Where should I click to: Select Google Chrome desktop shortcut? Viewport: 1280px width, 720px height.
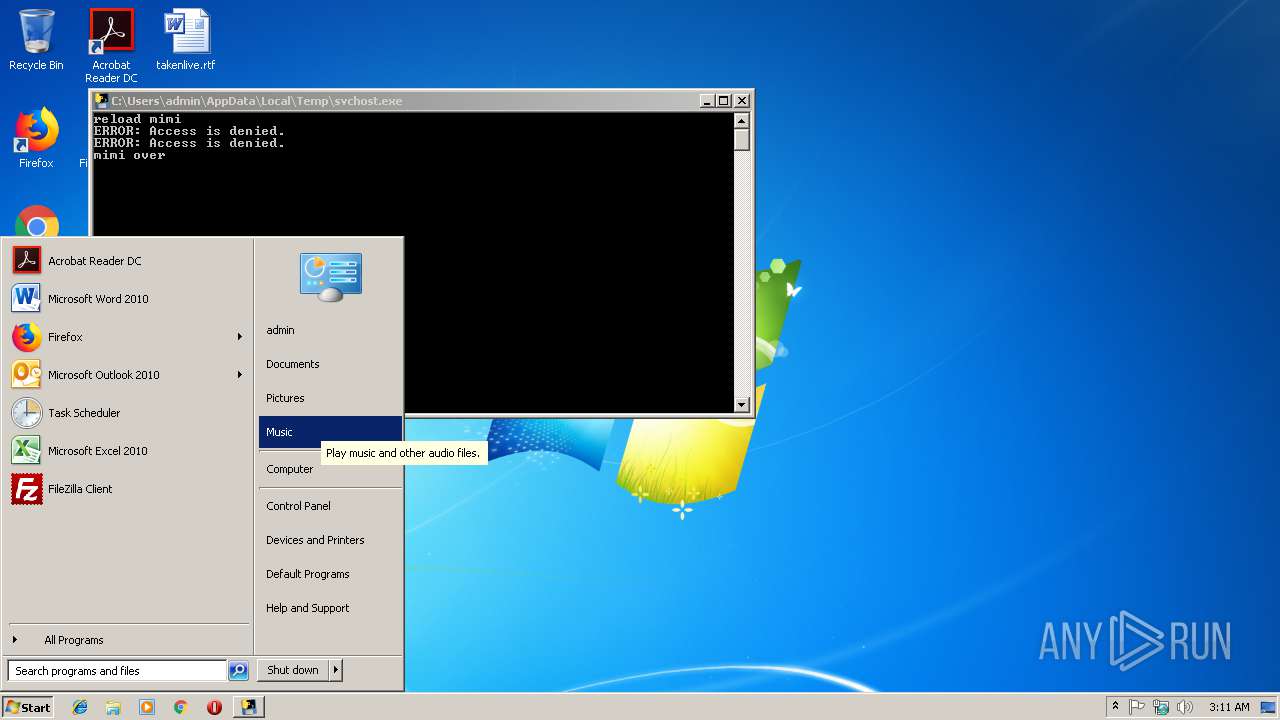tap(36, 222)
